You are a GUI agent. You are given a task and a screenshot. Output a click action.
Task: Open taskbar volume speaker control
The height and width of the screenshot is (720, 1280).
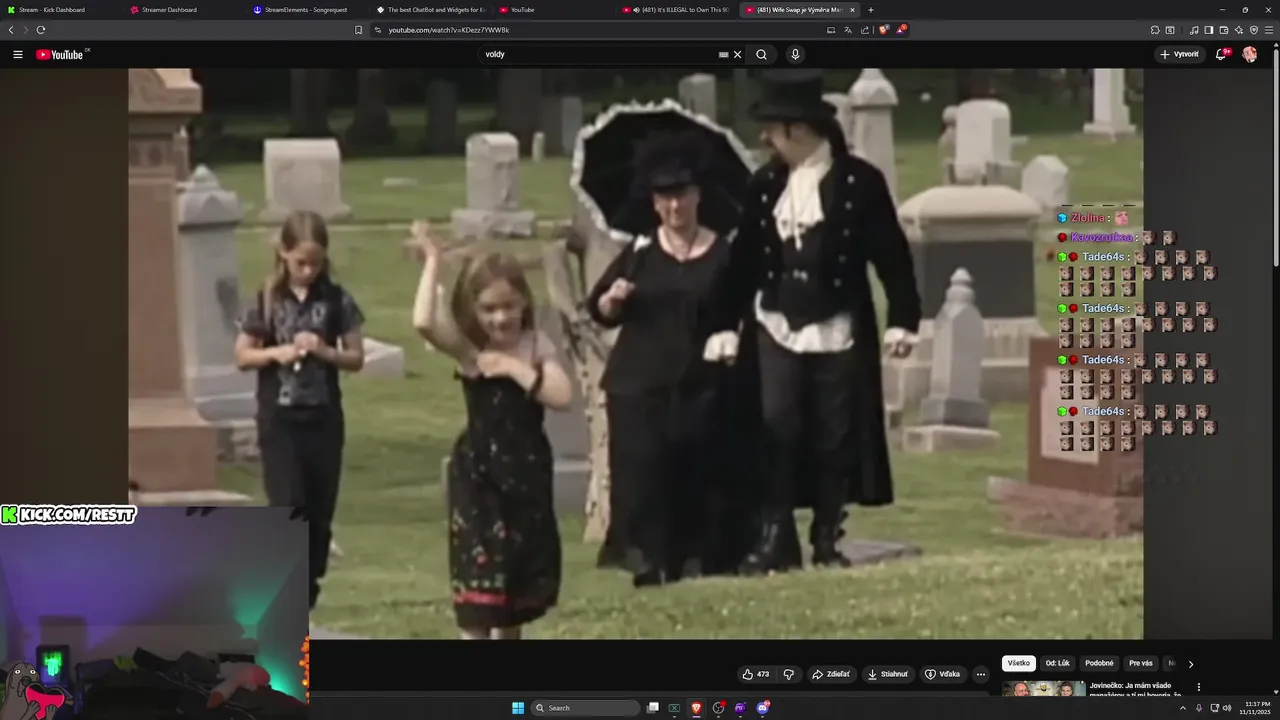click(1227, 708)
